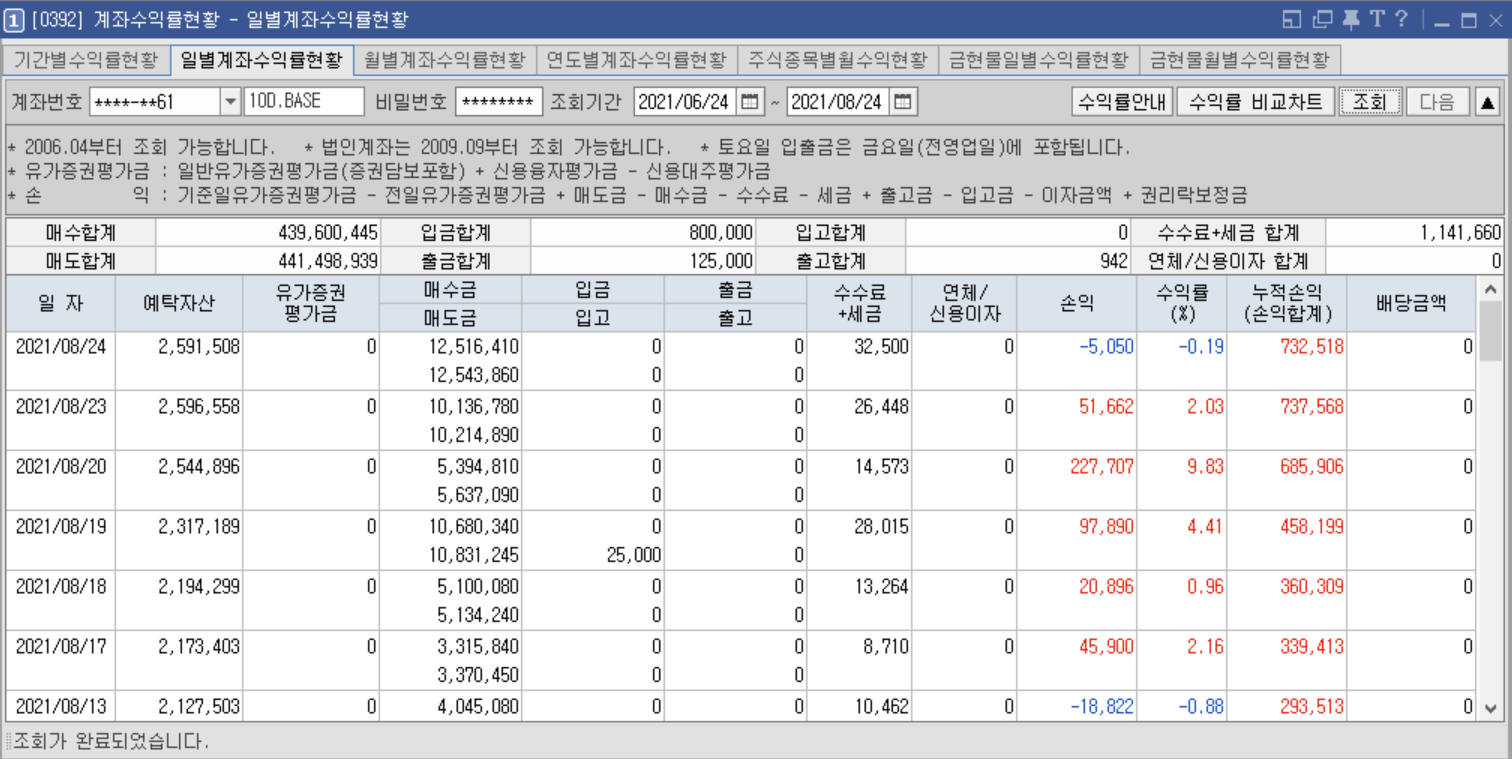The height and width of the screenshot is (759, 1512).
Task: Click the 연체/ 신용이자 column header
Action: [965, 304]
